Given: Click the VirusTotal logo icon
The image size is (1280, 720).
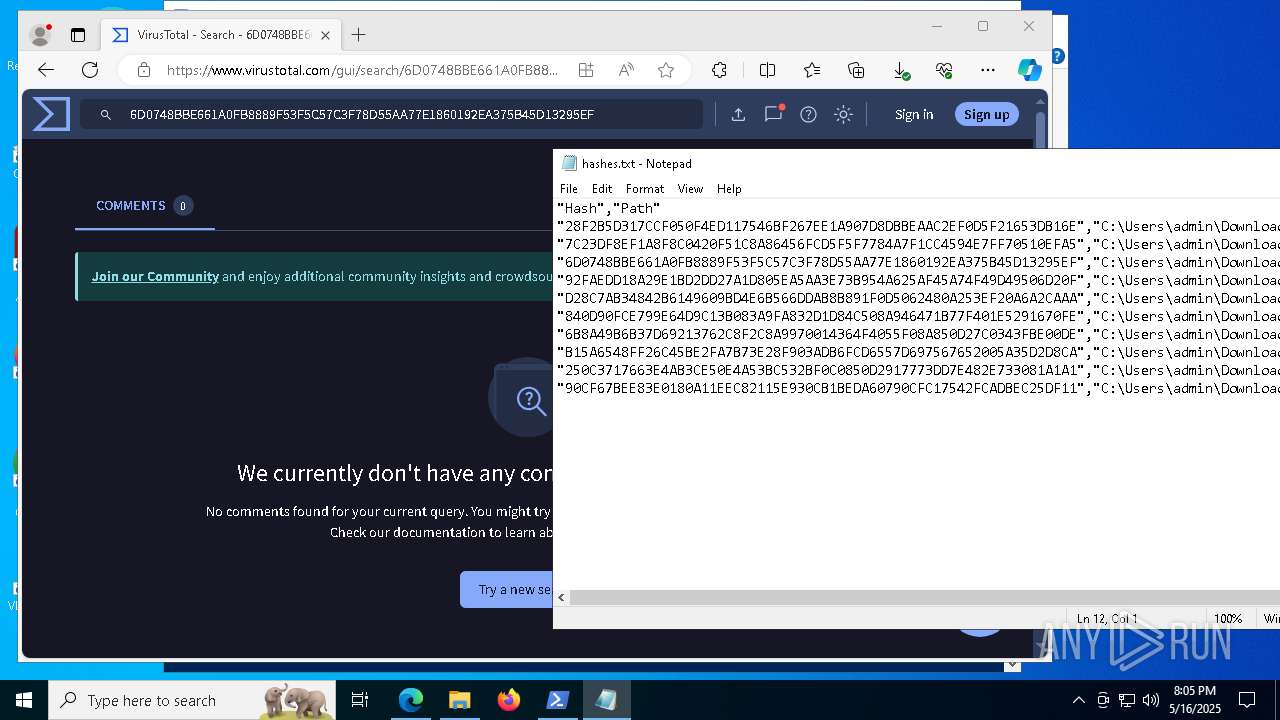Looking at the screenshot, I should click(51, 114).
